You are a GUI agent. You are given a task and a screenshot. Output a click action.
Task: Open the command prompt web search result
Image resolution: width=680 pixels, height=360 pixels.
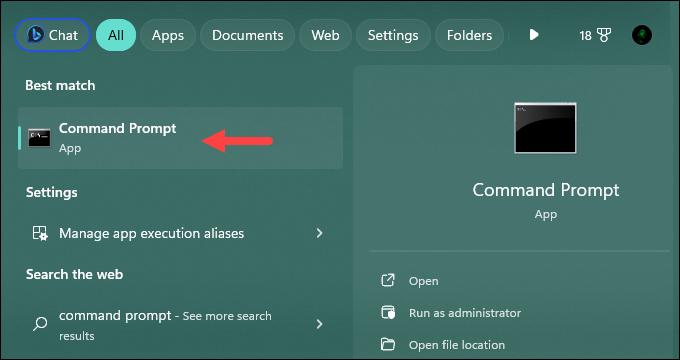point(180,325)
